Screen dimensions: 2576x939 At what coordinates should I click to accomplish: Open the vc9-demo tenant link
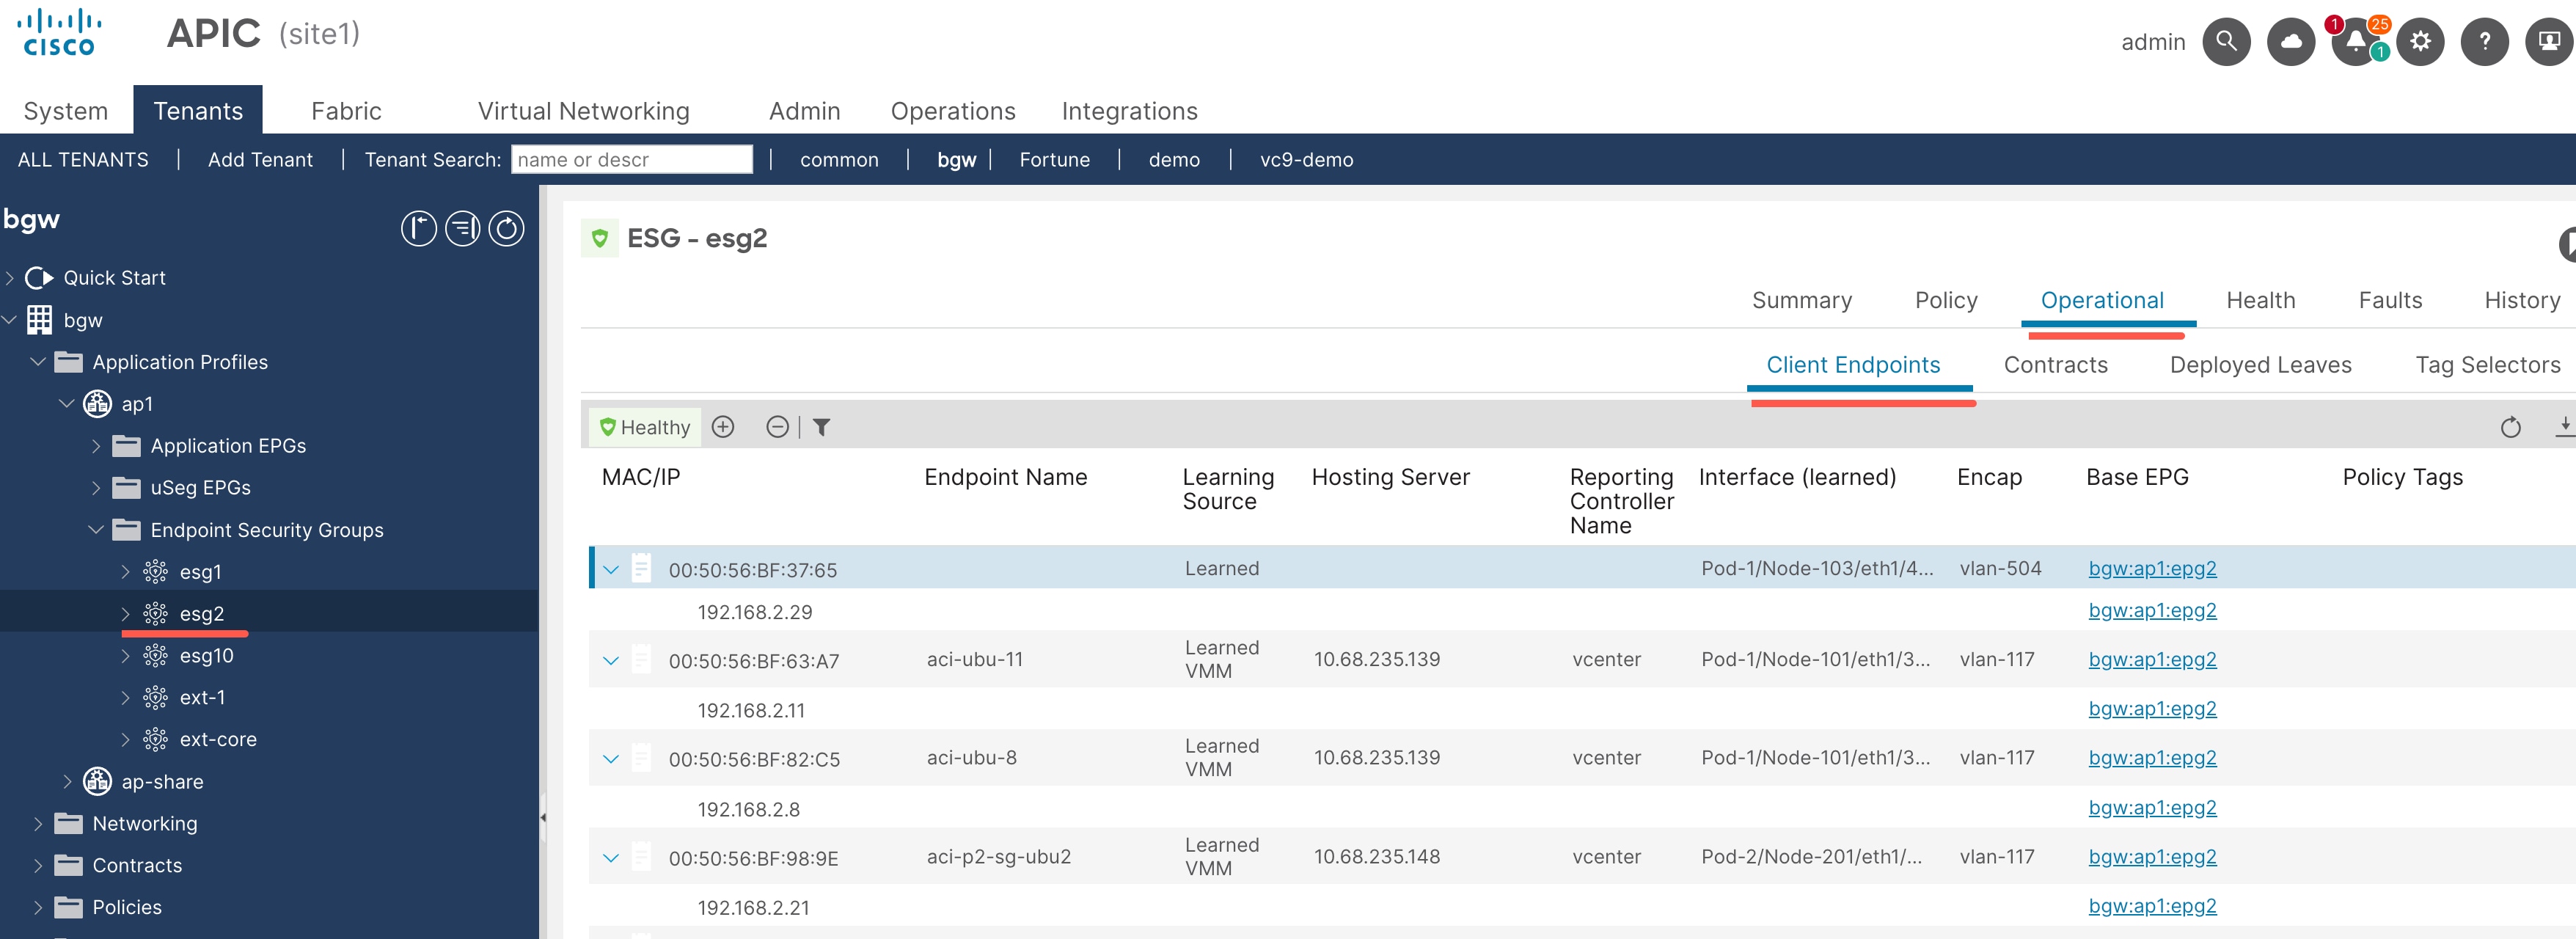(x=1306, y=160)
